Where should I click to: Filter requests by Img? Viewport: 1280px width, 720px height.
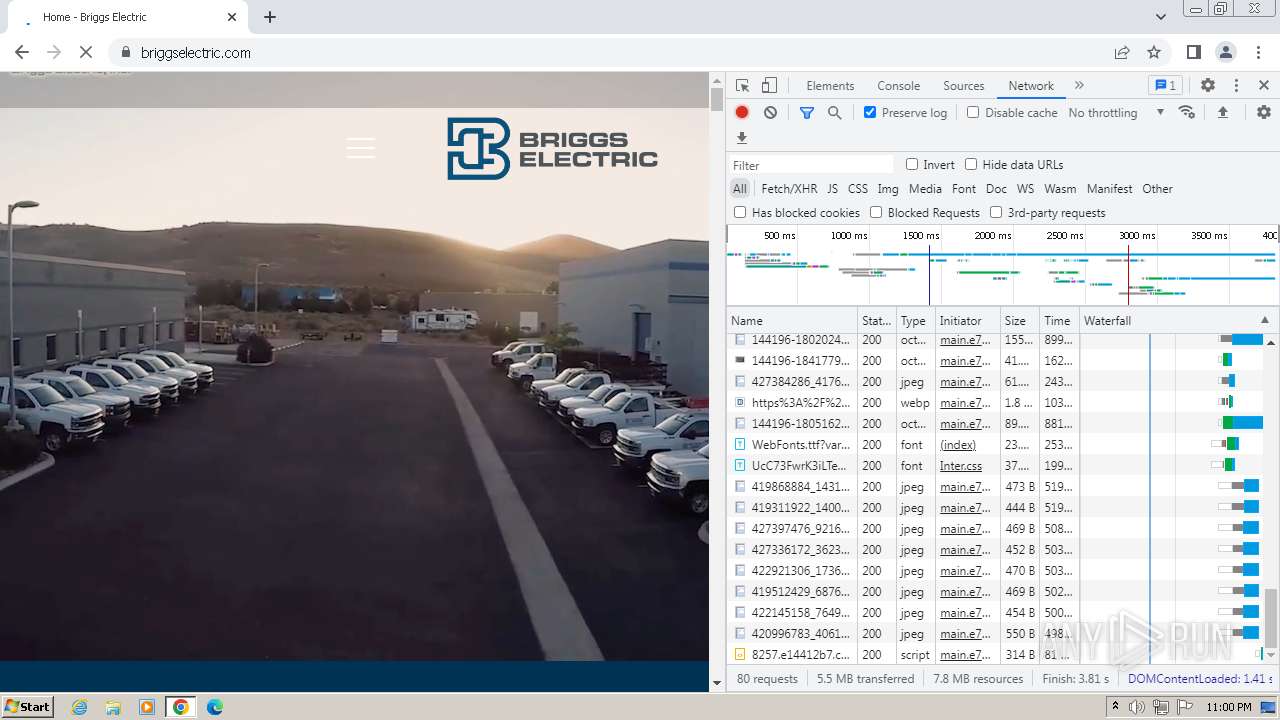[888, 189]
